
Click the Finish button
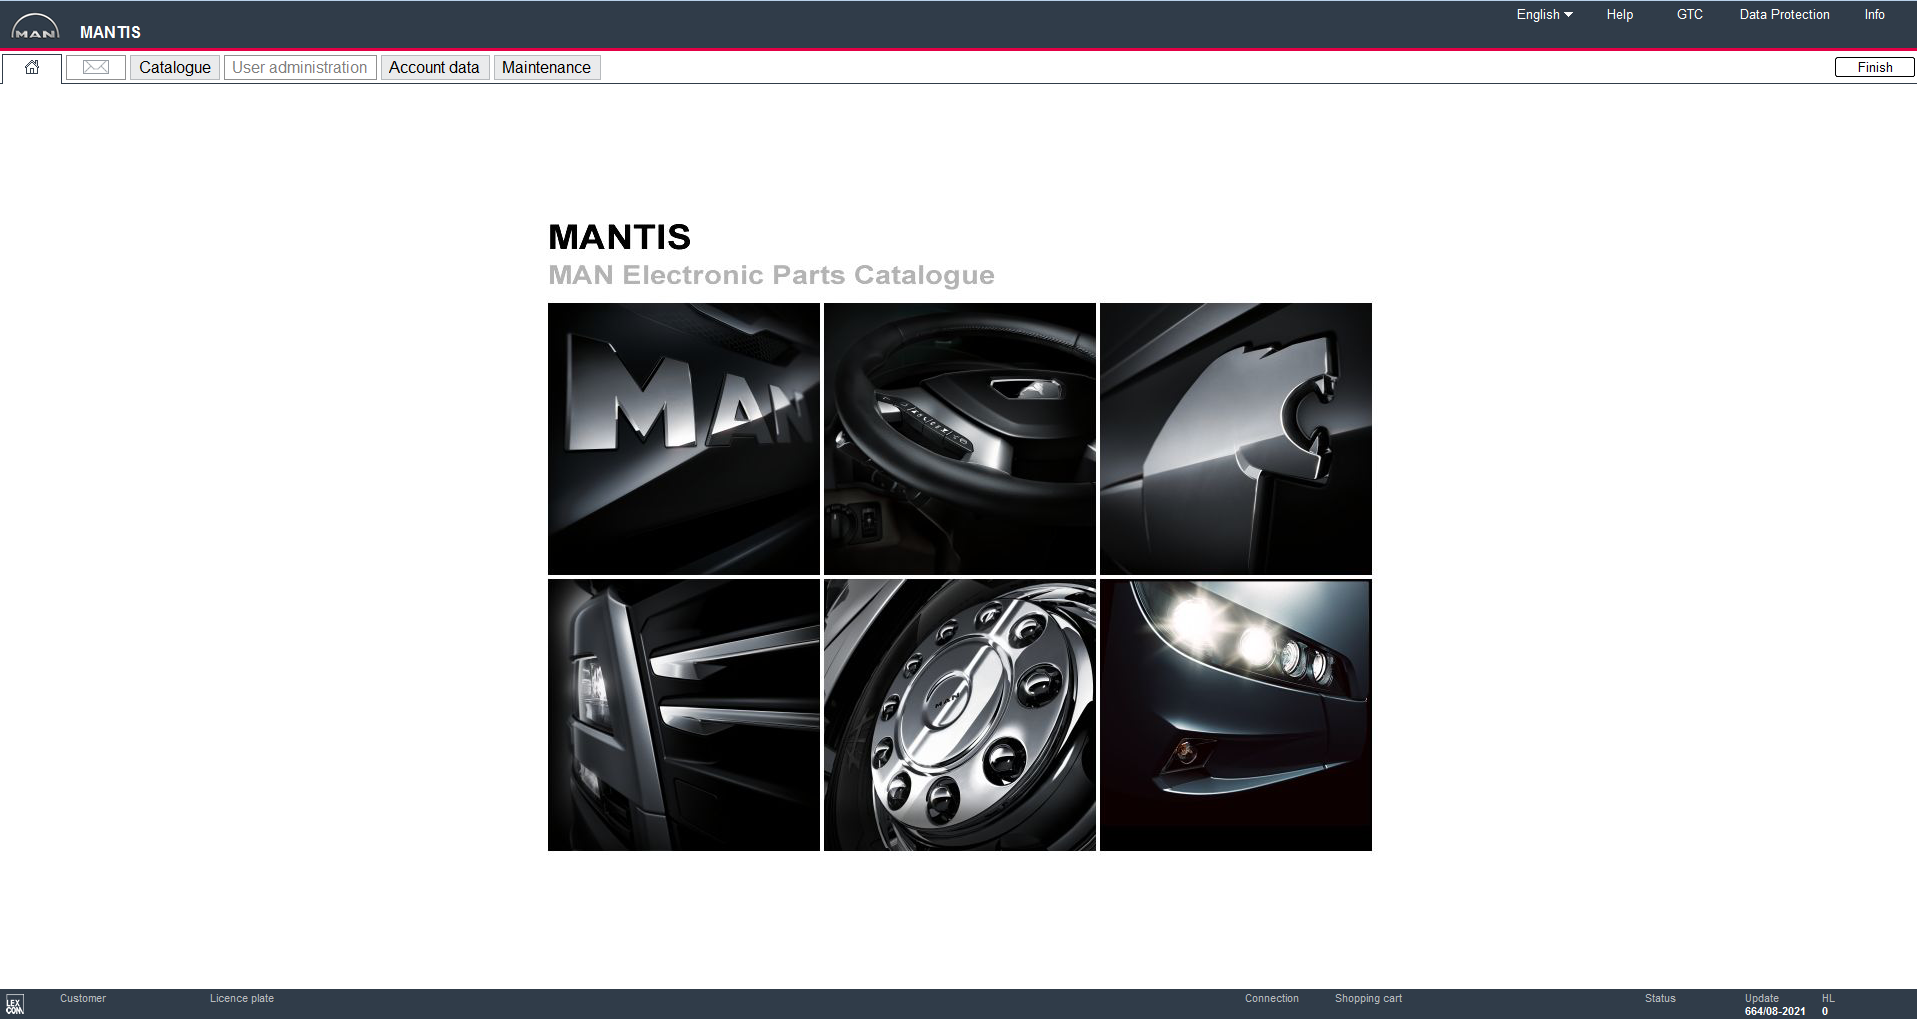(1873, 67)
